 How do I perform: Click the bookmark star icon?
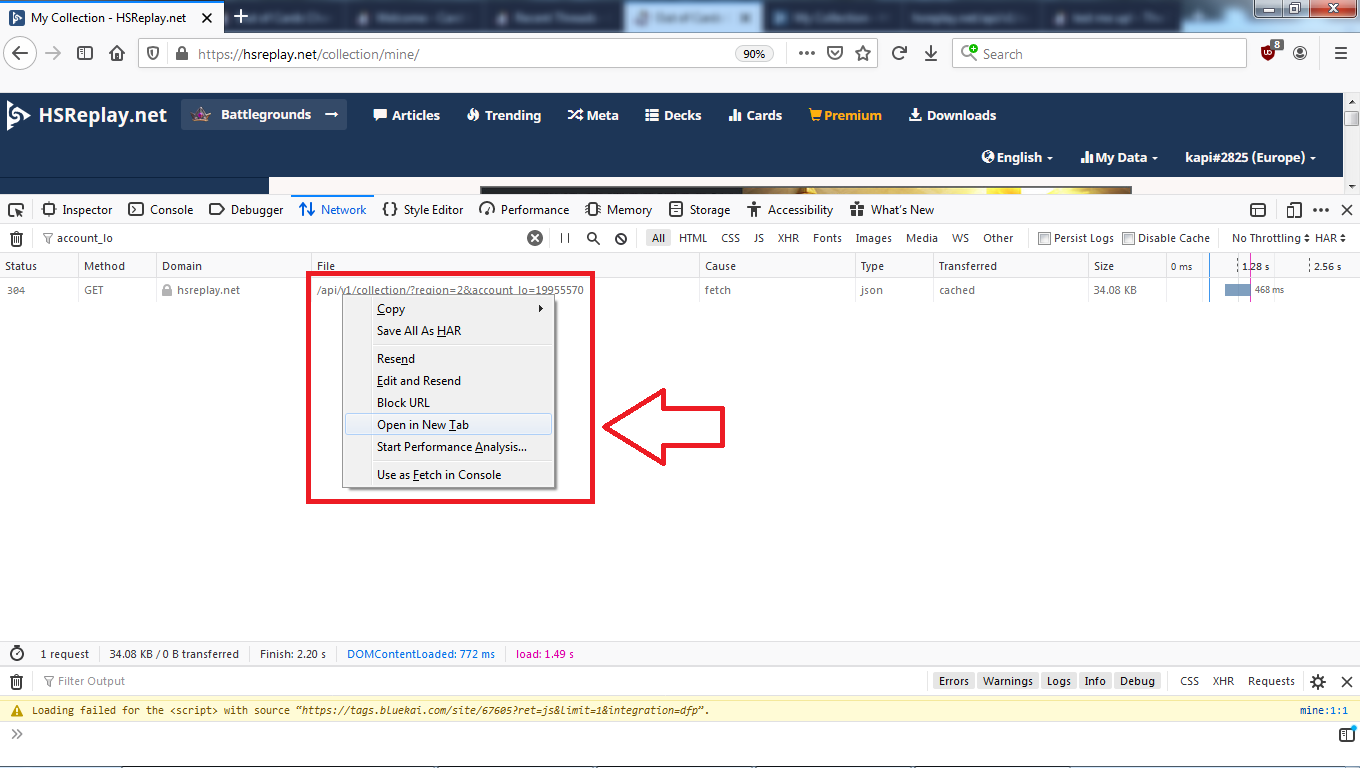pyautogui.click(x=863, y=54)
